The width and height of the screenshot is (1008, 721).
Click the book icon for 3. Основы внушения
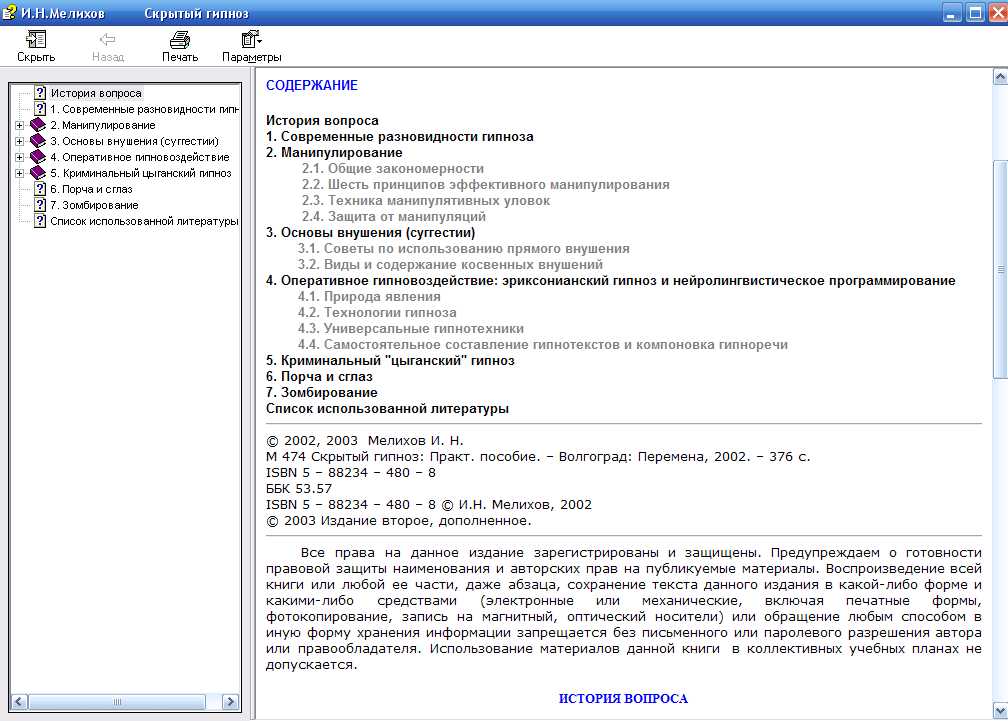[38, 141]
